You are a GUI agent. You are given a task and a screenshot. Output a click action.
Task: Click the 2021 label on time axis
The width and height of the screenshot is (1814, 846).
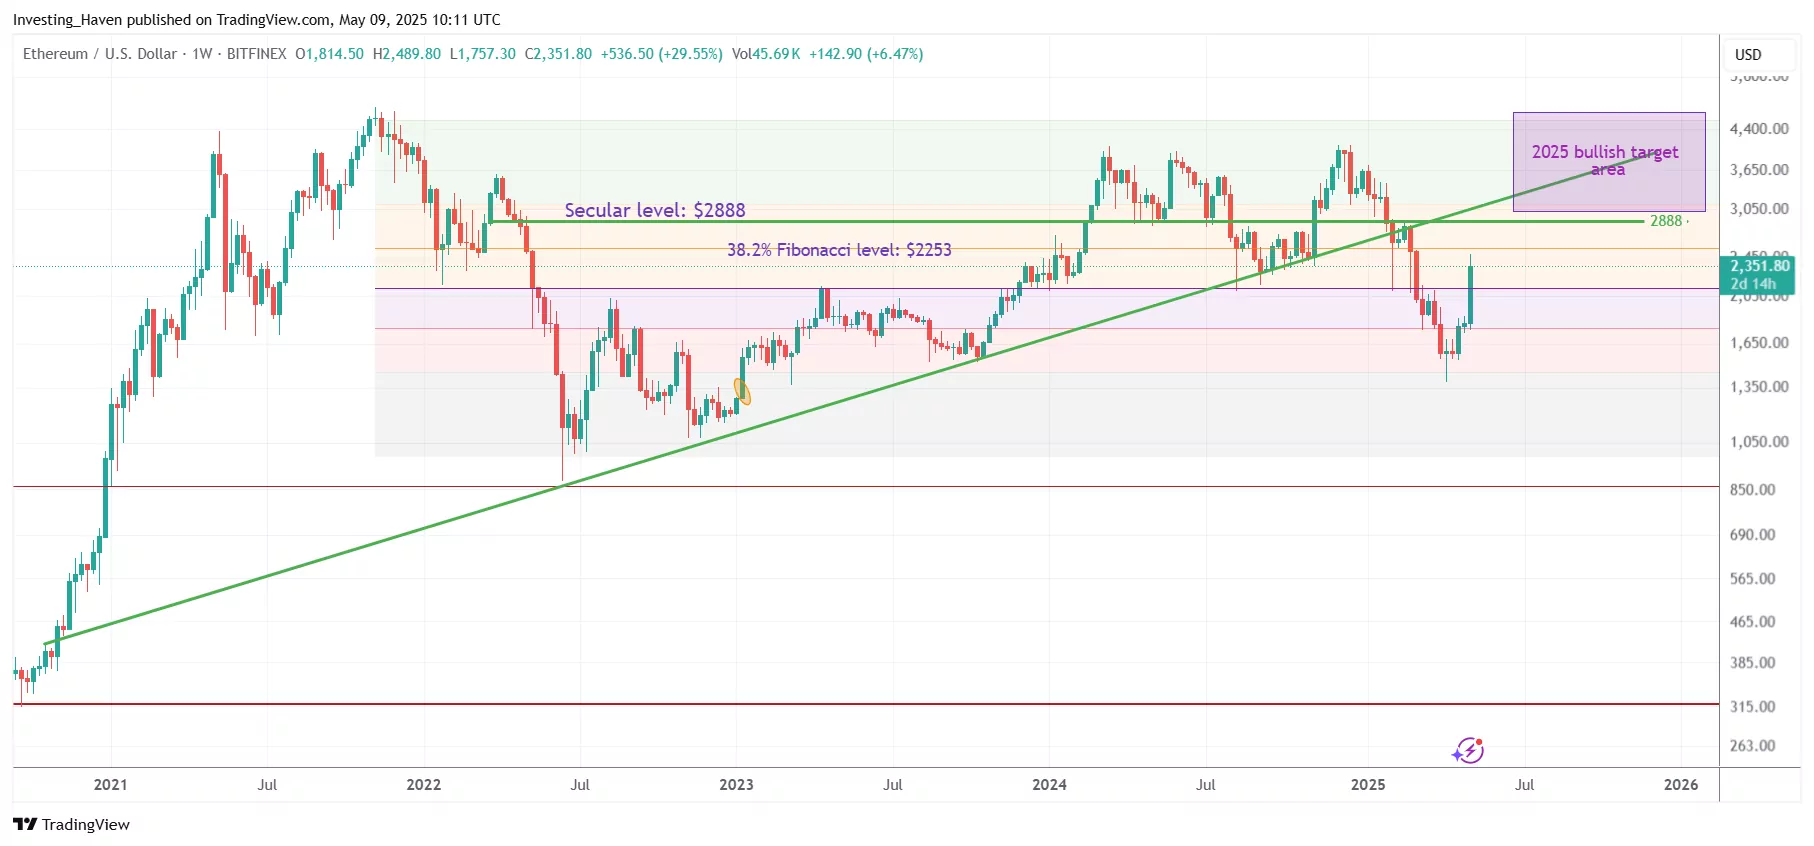(110, 785)
